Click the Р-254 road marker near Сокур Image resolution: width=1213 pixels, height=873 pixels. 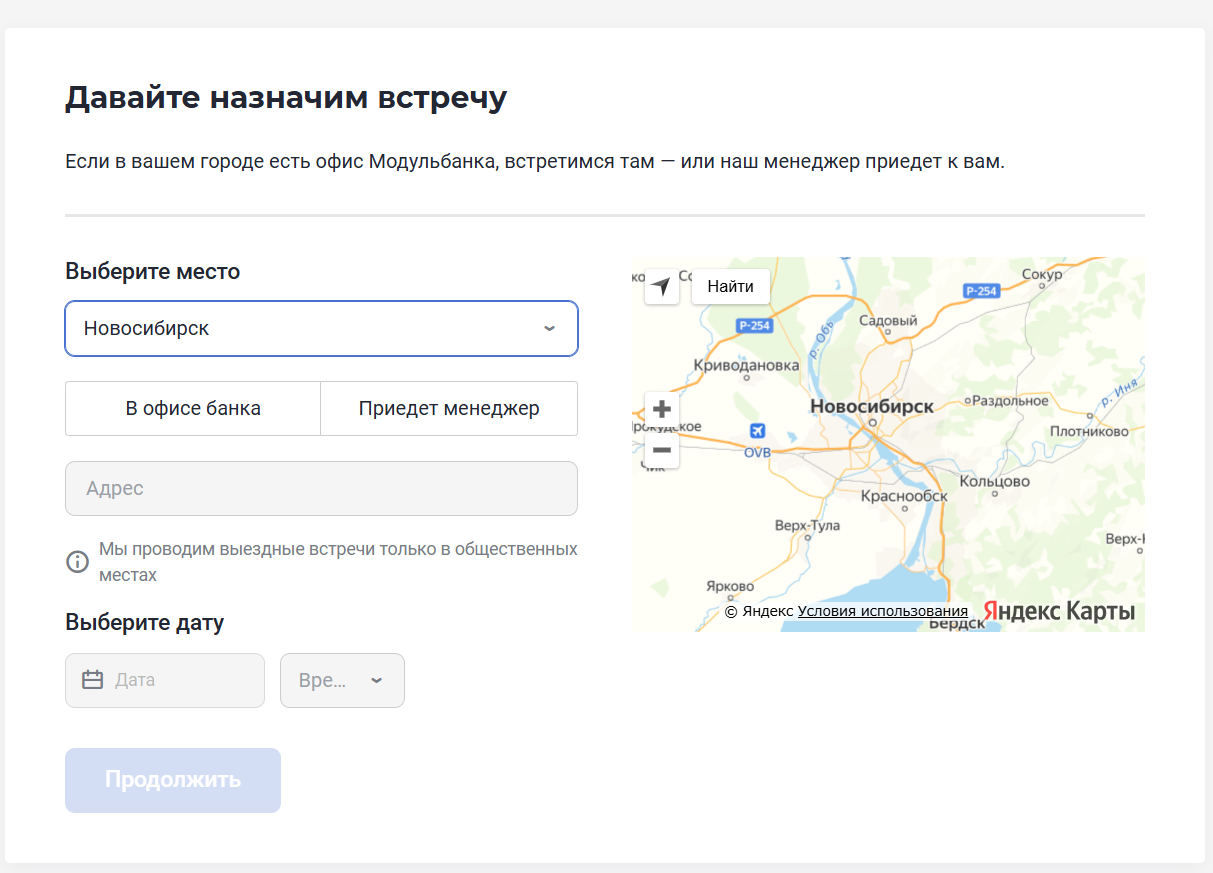click(x=982, y=291)
